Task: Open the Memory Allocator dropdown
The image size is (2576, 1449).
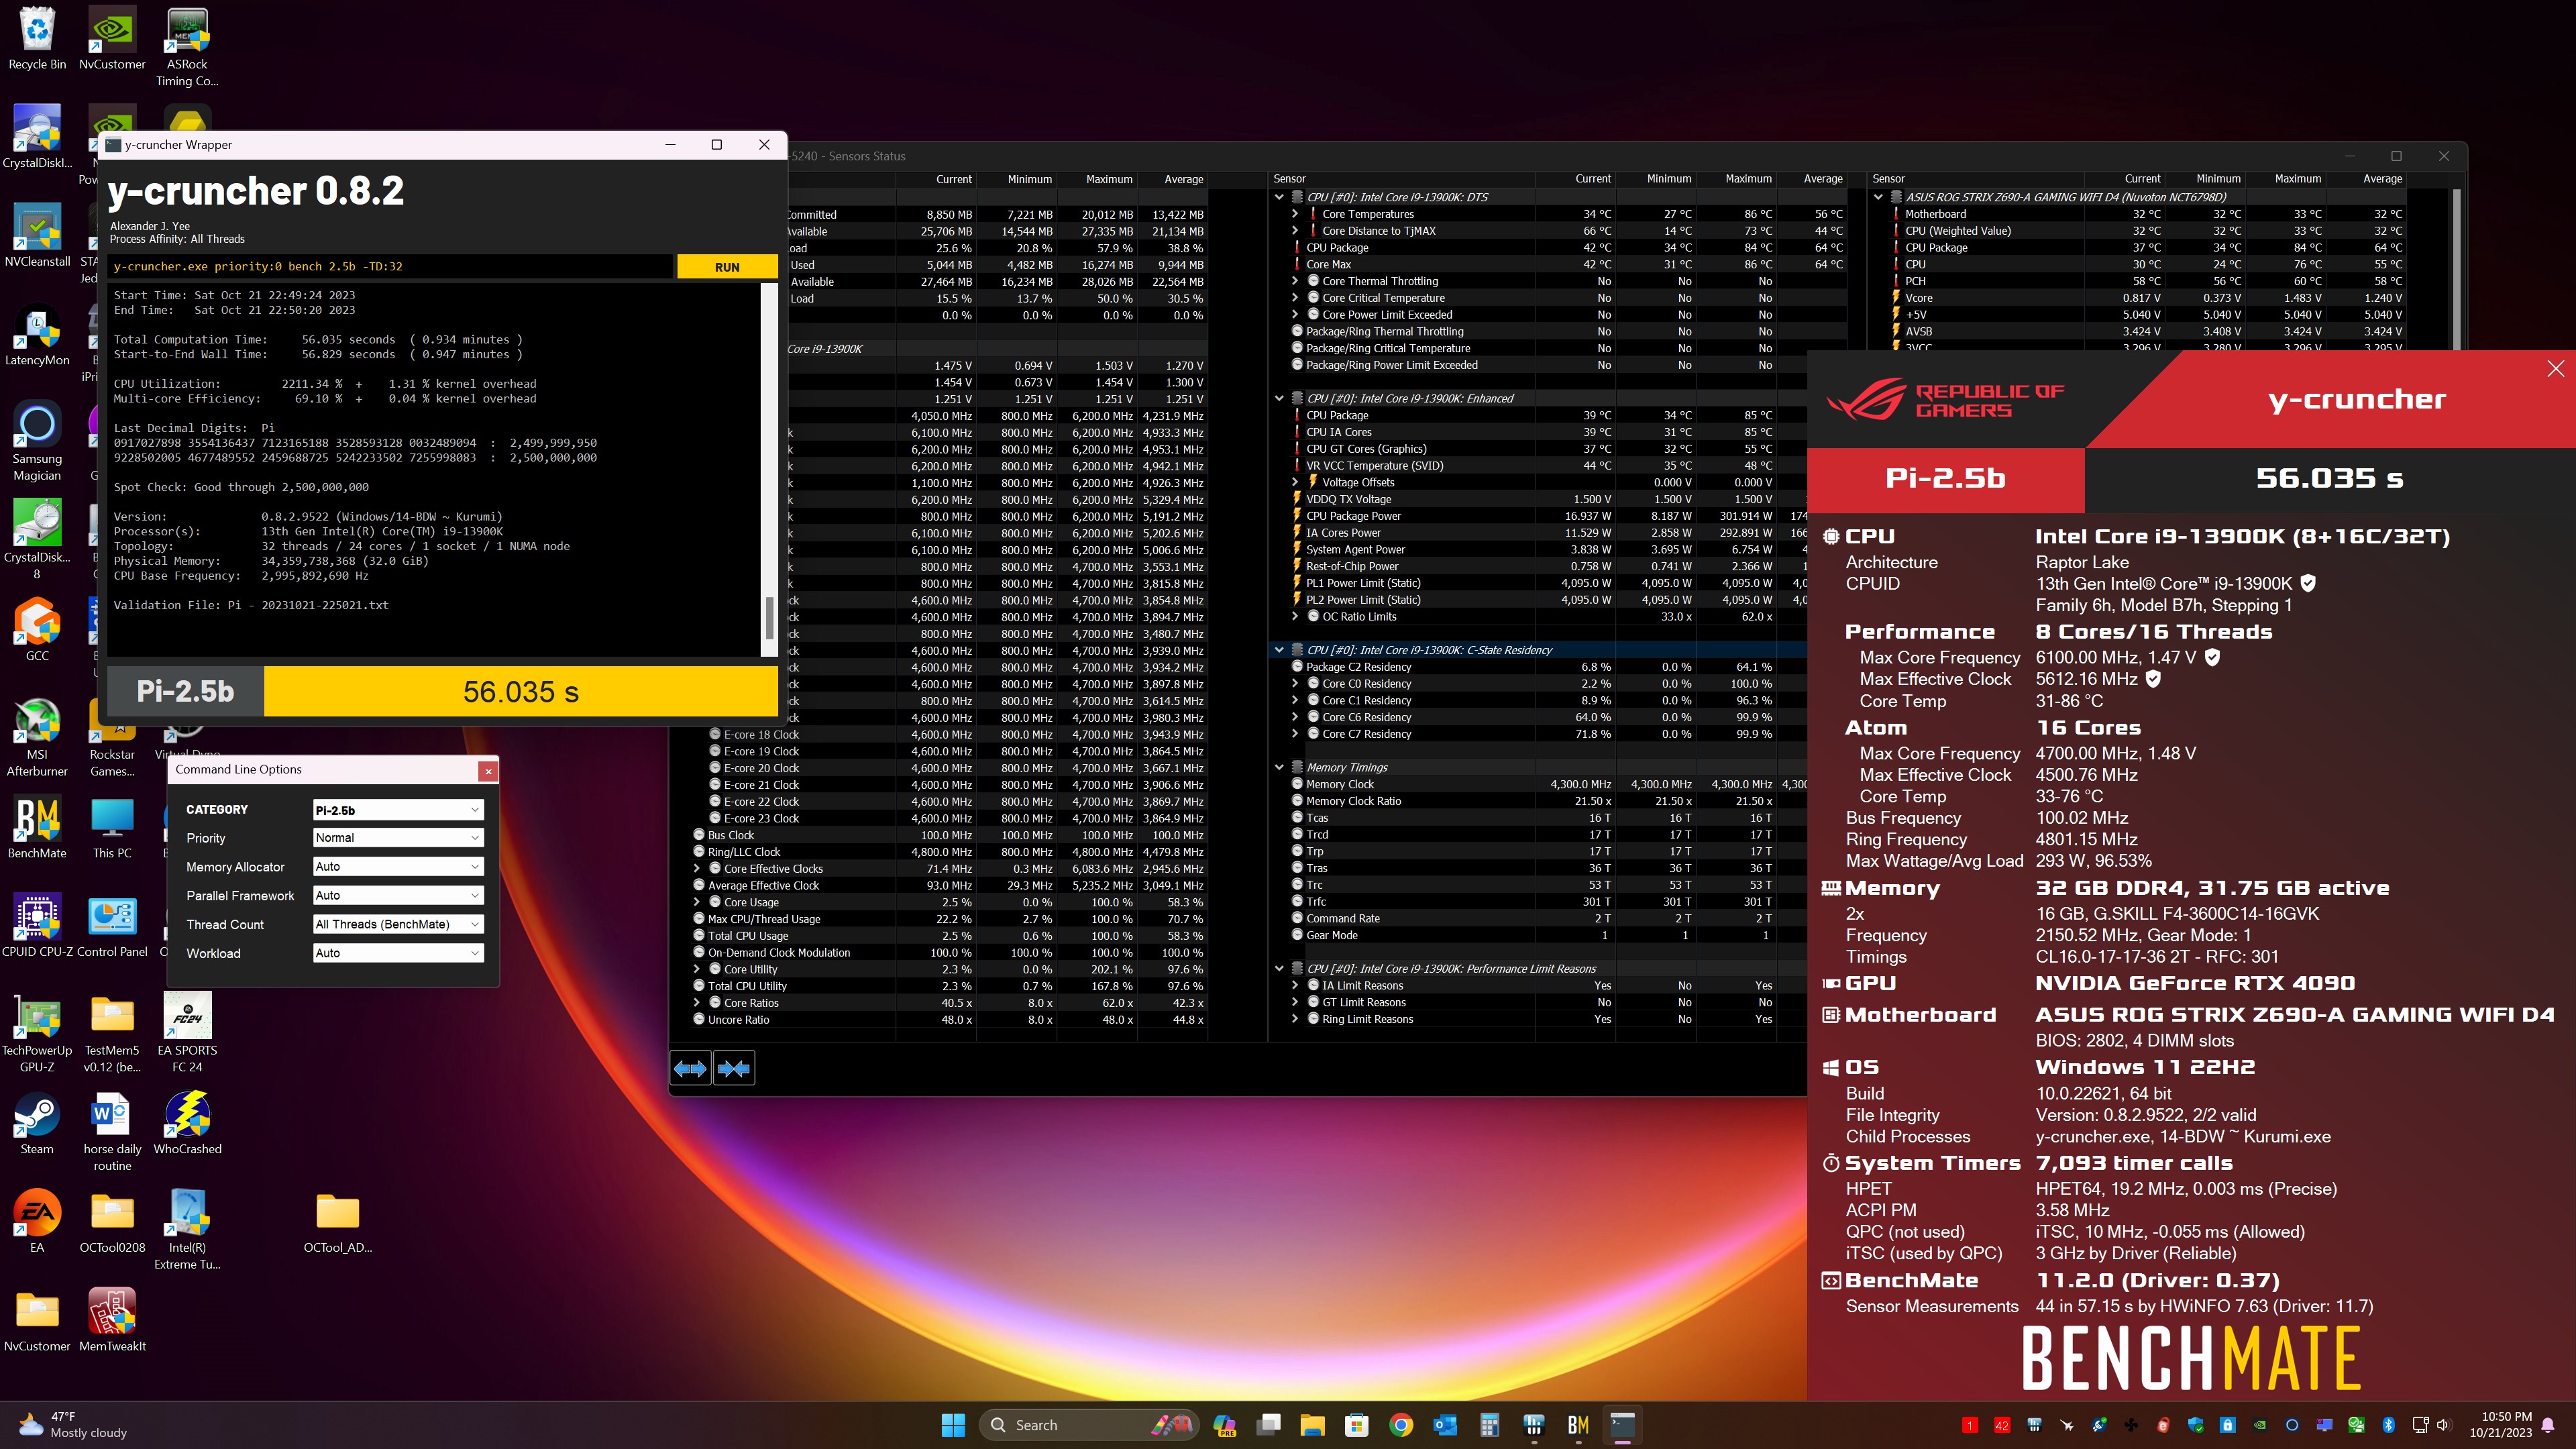Action: coord(398,867)
